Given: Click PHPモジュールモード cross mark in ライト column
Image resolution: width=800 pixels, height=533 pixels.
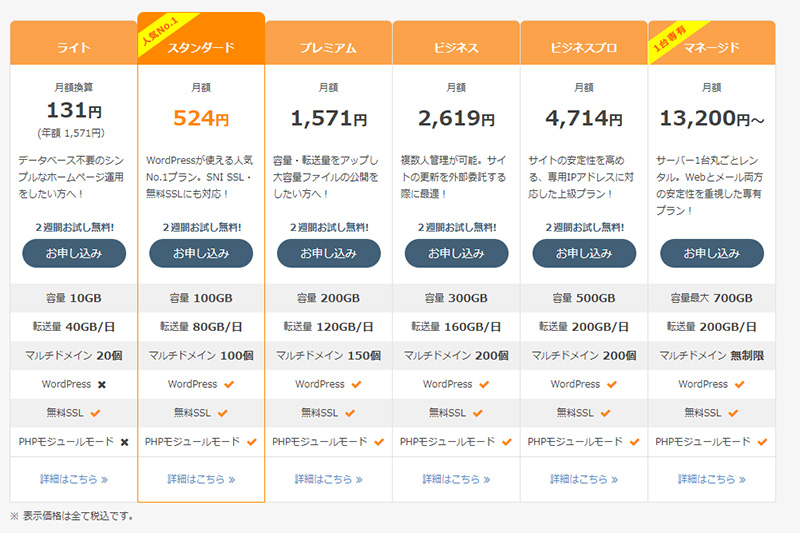Looking at the screenshot, I should [x=124, y=442].
